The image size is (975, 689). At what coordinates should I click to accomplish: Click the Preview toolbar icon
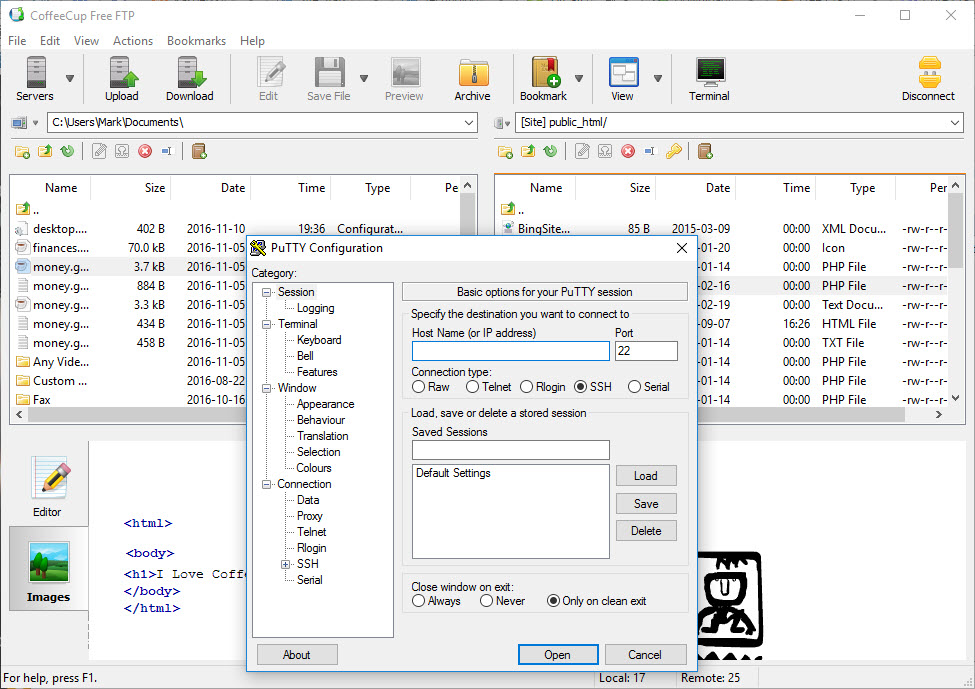point(404,78)
